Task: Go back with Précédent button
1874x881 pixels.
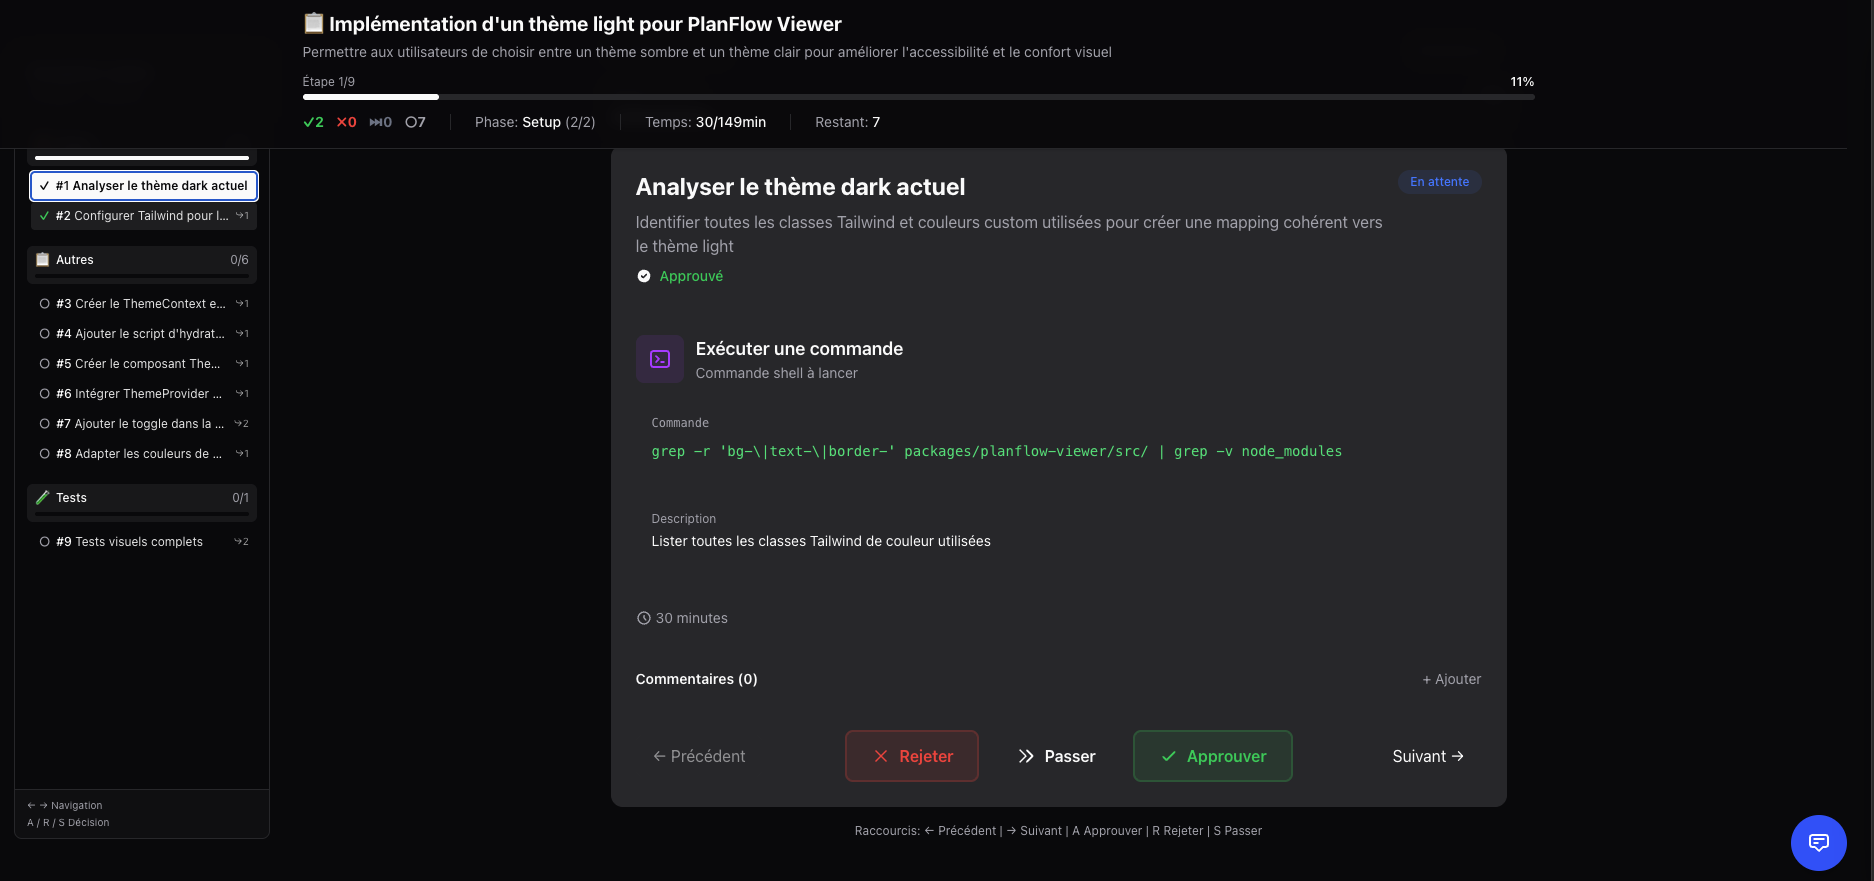Action: (699, 756)
